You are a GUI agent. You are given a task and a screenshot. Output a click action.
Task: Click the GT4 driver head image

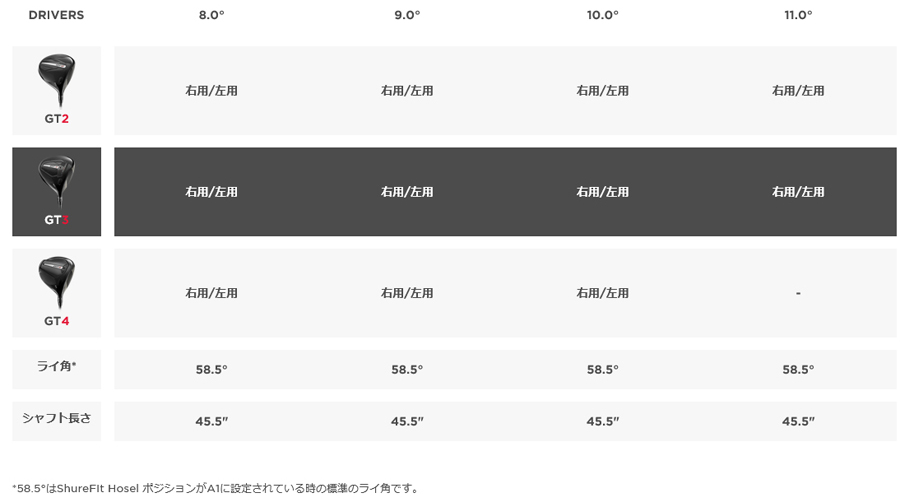[x=56, y=282]
